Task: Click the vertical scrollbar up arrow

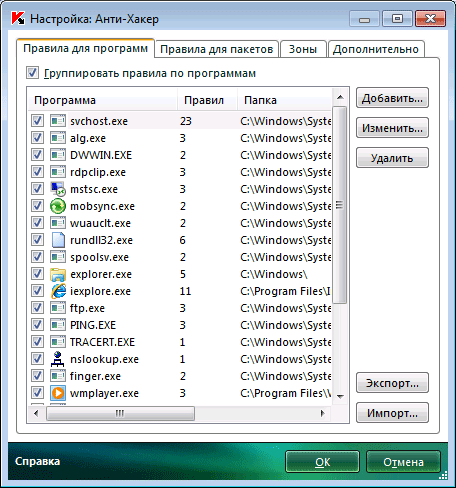Action: tap(340, 97)
